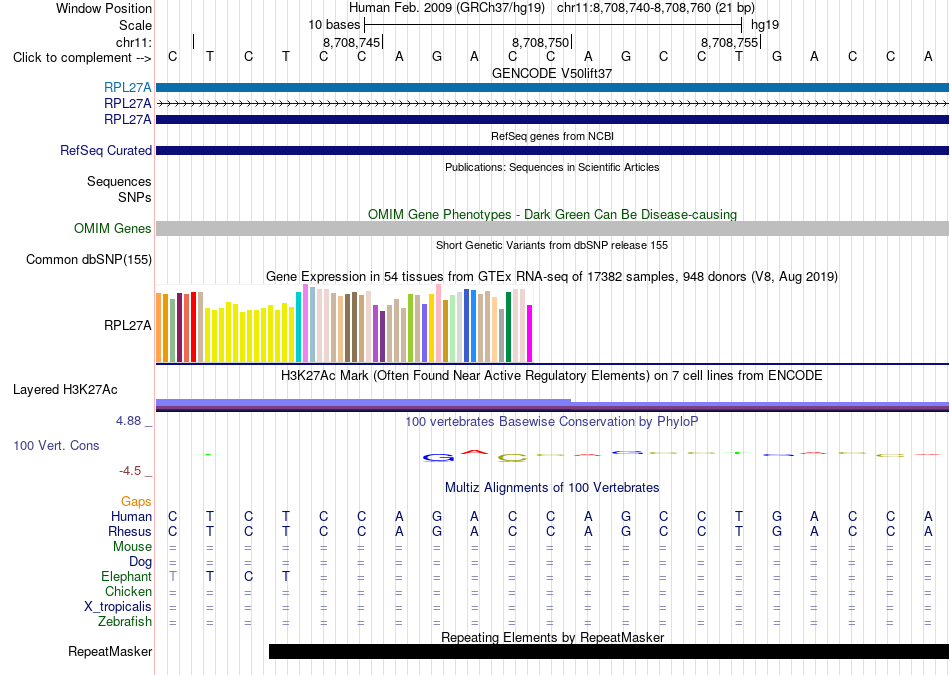
Task: Click the Common dbSNP(155) track label
Action: coord(88,259)
